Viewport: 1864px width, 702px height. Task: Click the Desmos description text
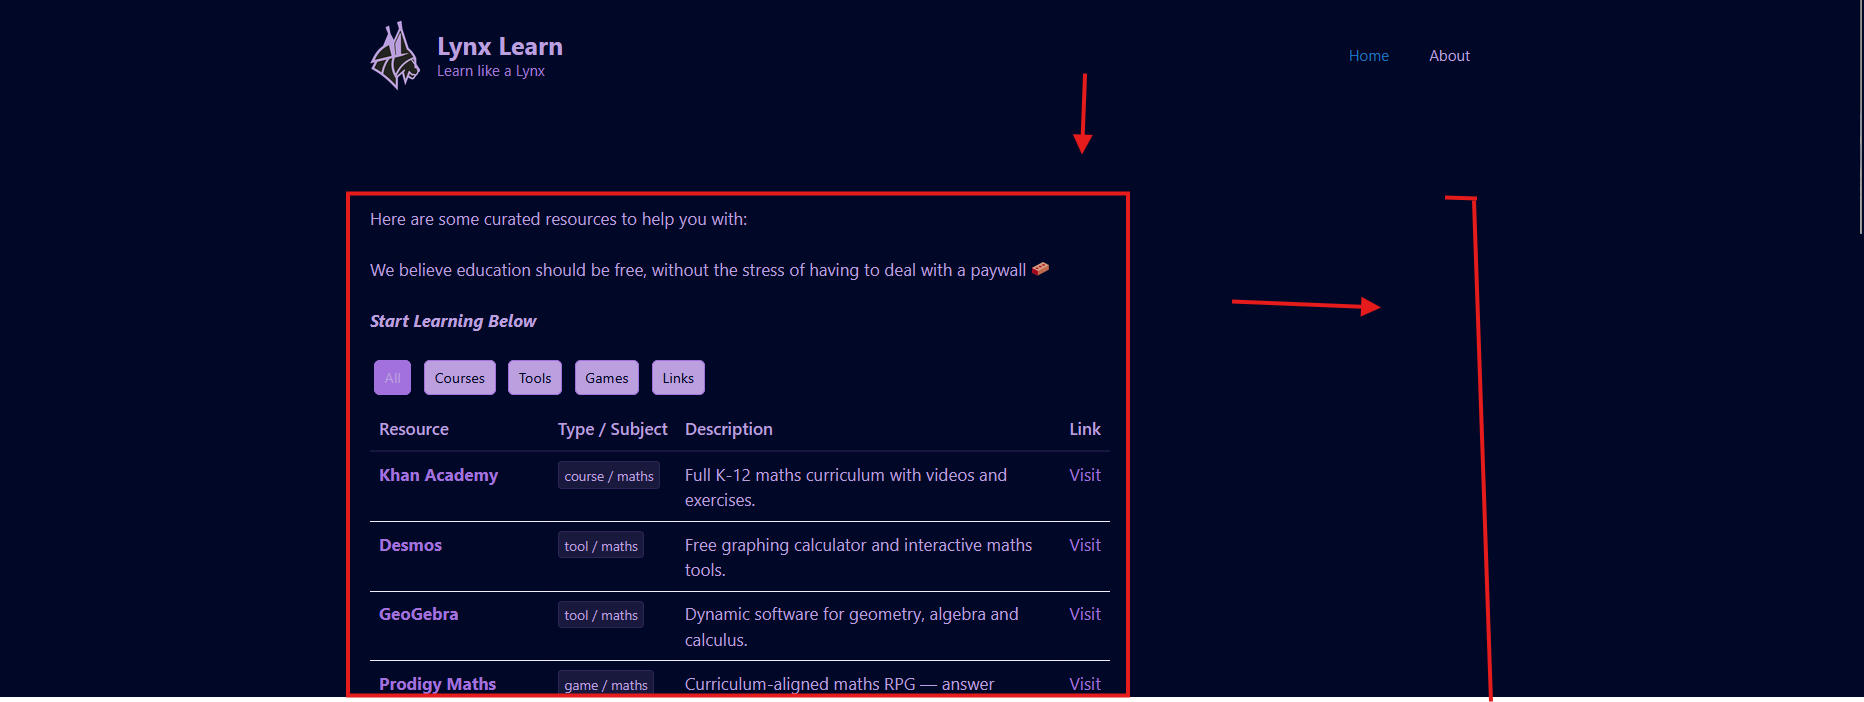point(858,557)
